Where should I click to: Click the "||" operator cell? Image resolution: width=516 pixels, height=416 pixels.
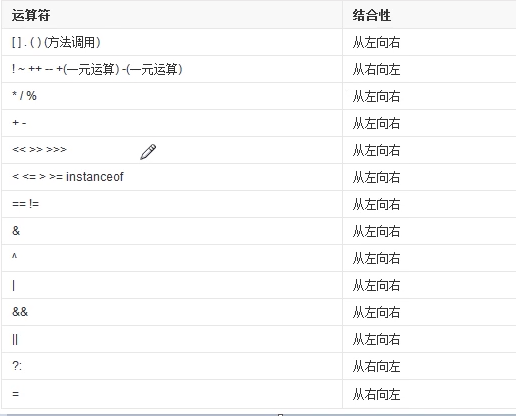click(172, 339)
